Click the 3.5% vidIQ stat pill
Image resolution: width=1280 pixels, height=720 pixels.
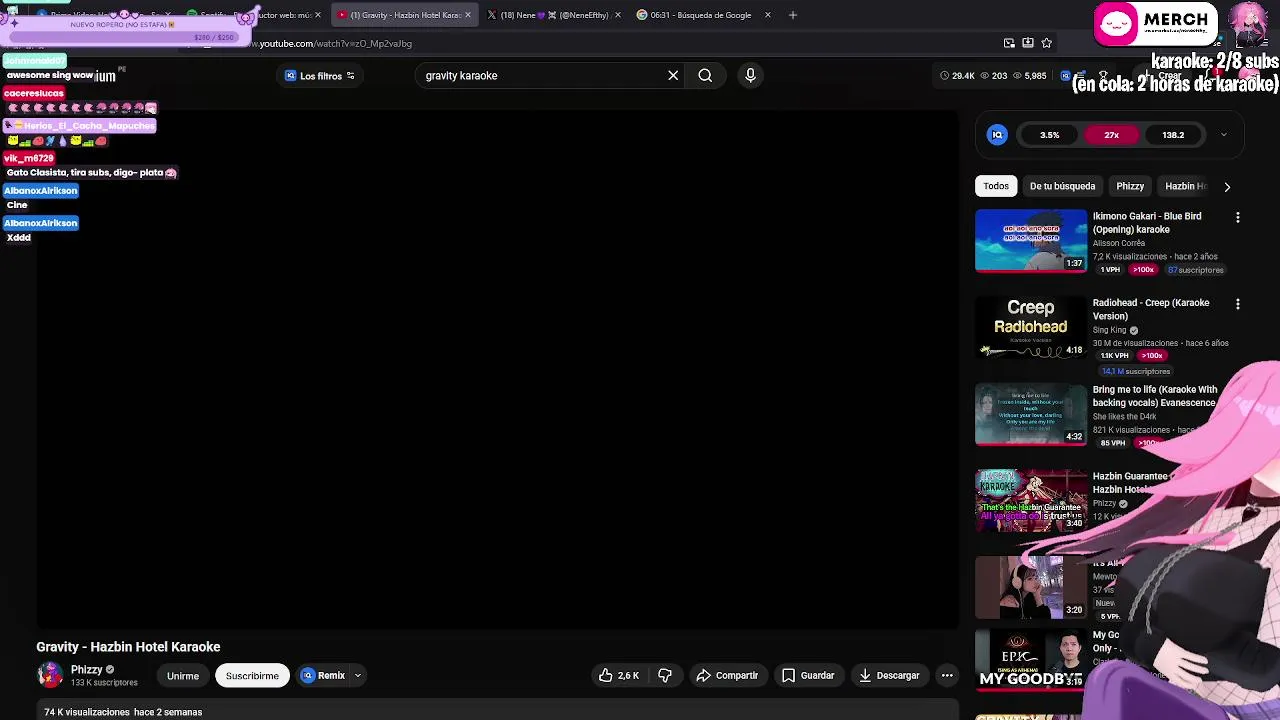tap(1049, 135)
